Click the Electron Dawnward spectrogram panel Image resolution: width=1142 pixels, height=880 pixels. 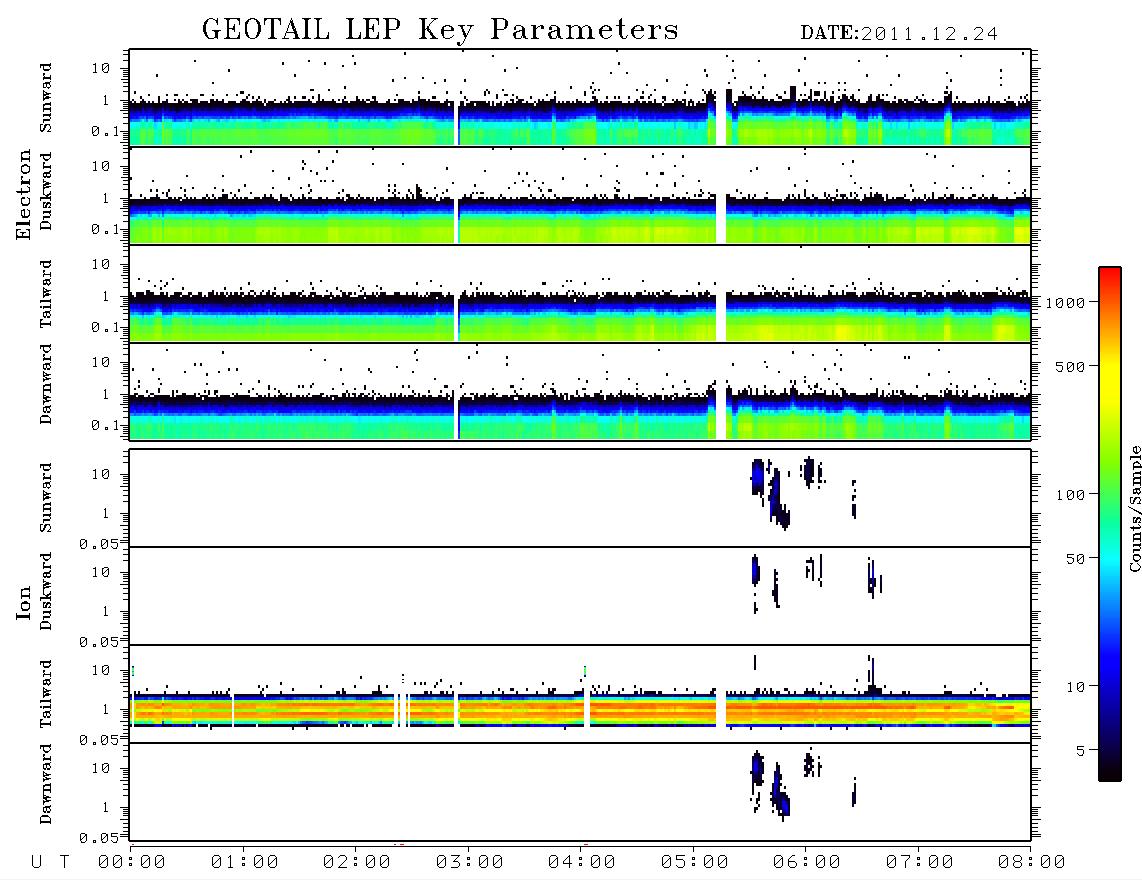[580, 392]
